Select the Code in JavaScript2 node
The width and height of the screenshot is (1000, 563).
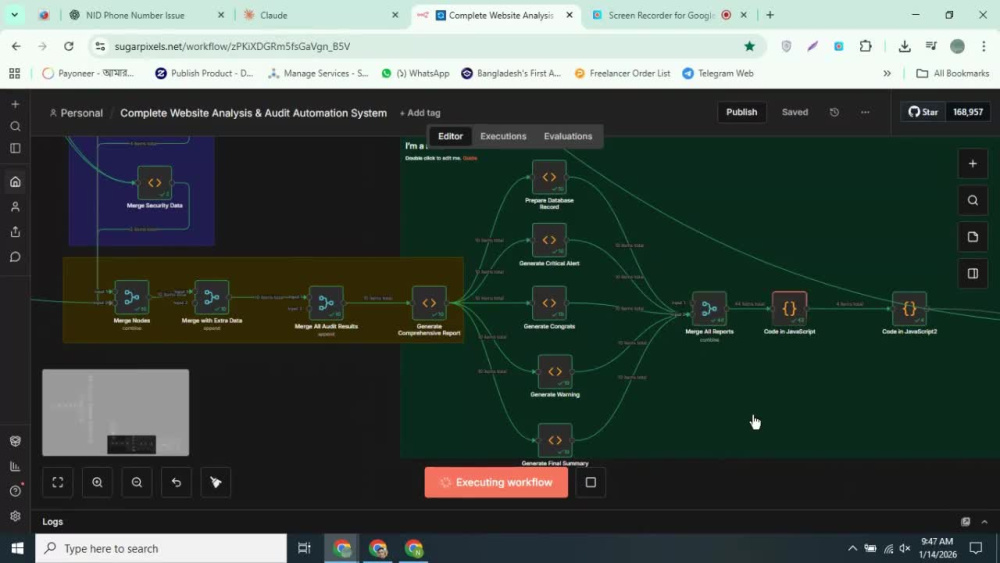909,309
